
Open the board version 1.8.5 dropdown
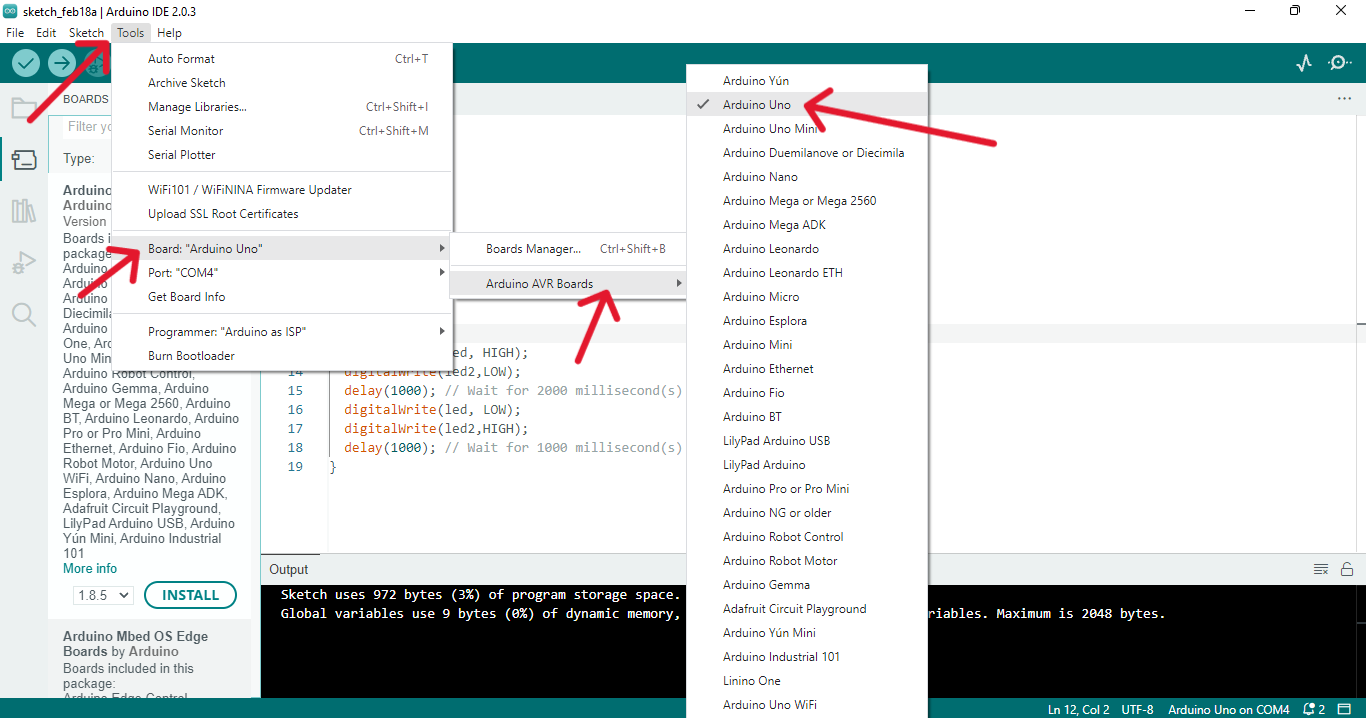103,595
